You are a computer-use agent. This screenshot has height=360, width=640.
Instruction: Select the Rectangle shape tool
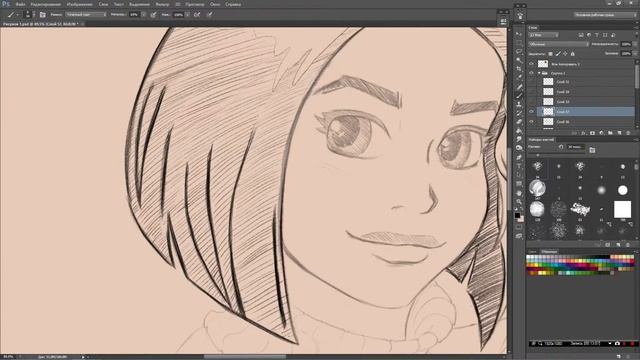point(519,184)
